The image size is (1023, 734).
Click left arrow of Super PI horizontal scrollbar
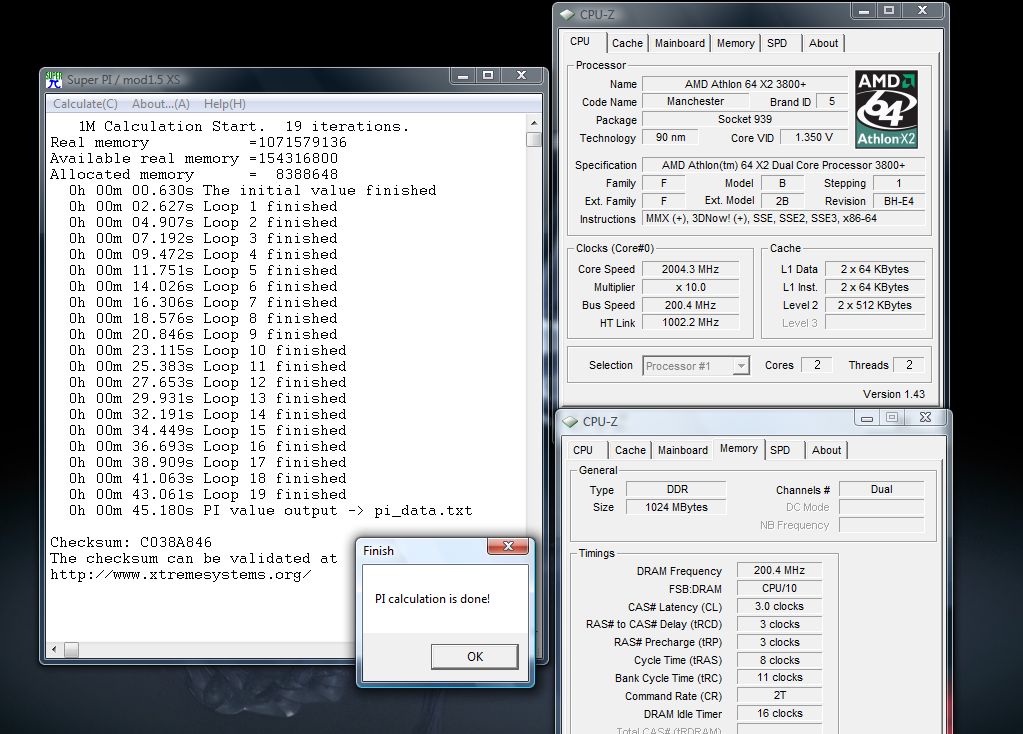[x=54, y=649]
